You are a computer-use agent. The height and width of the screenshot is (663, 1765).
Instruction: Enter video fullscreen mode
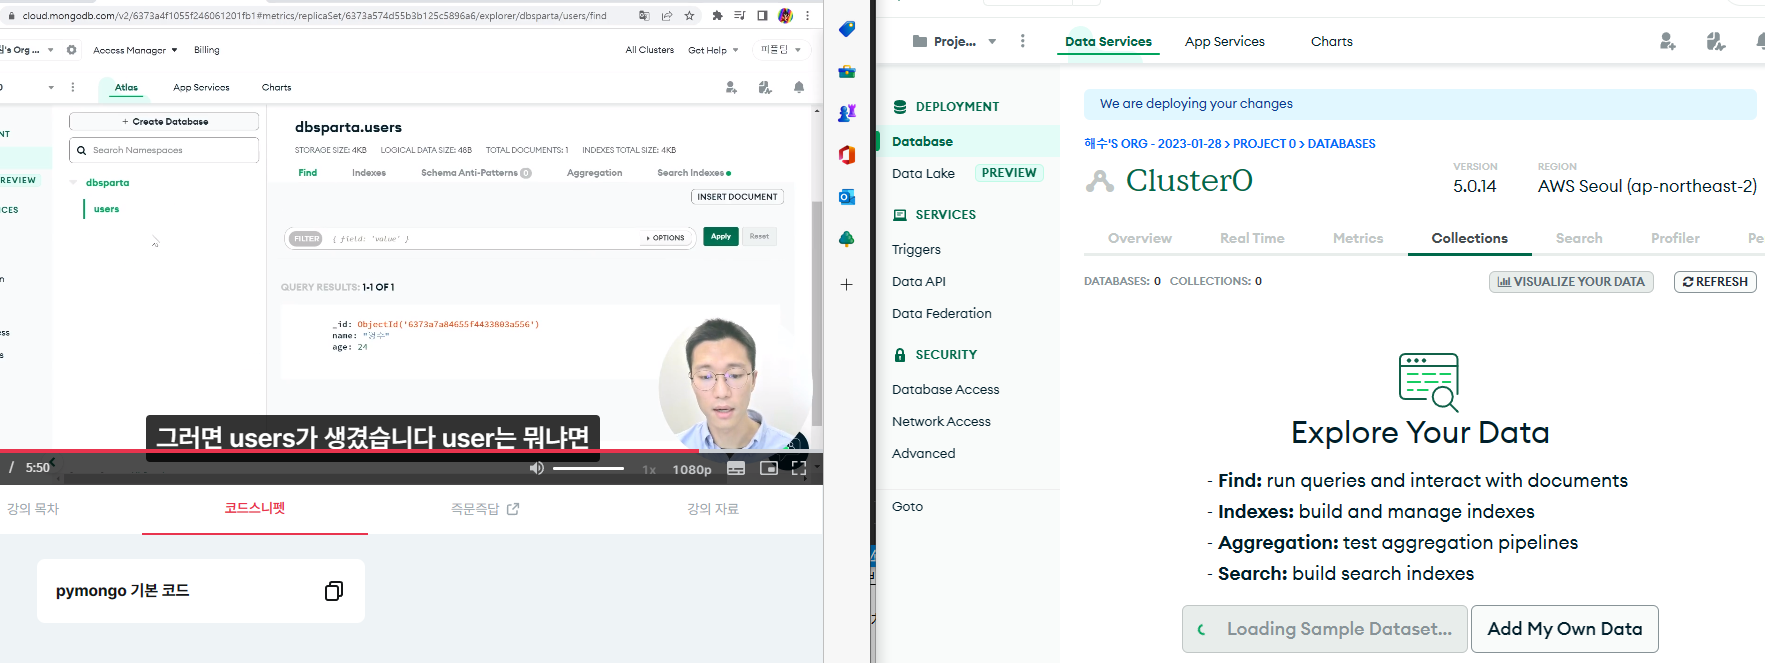coord(799,468)
